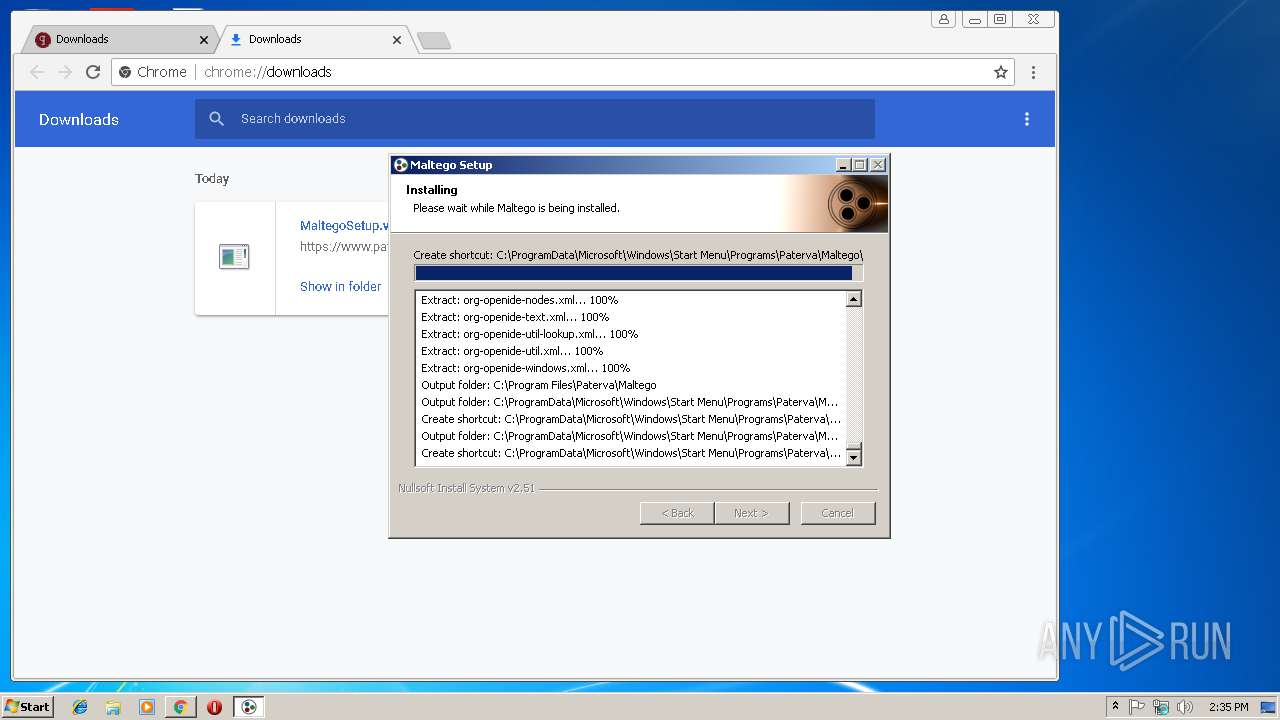Click the install progress bar
This screenshot has width=1280, height=720.
[x=638, y=273]
